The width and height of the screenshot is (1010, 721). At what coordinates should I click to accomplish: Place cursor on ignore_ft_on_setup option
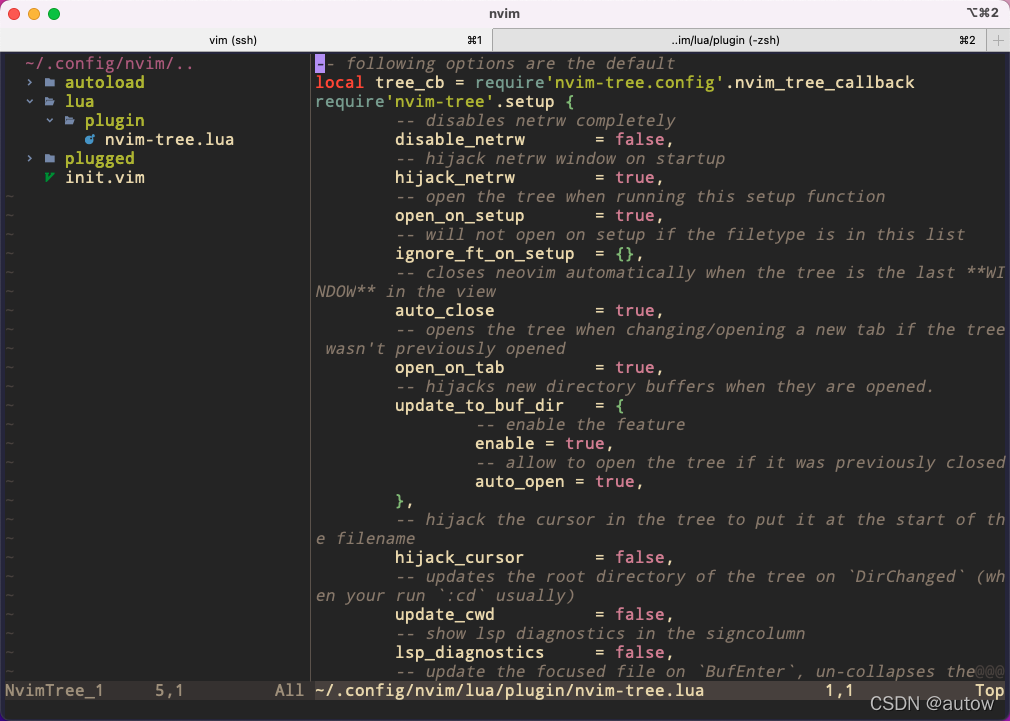click(x=484, y=253)
